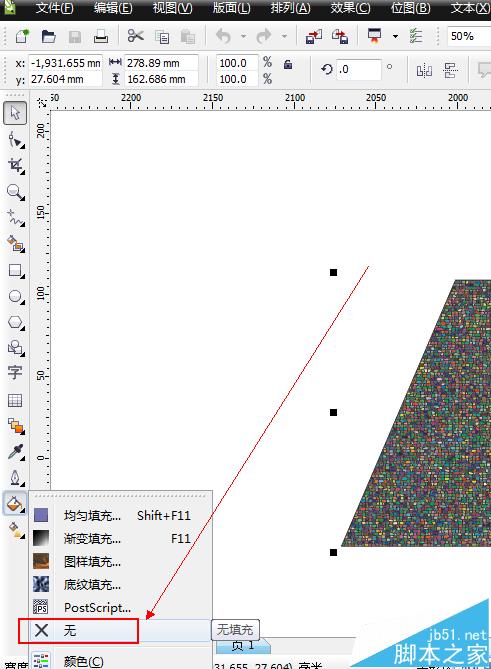Click the Mirror horizontally icon
This screenshot has height=669, width=491.
click(424, 70)
